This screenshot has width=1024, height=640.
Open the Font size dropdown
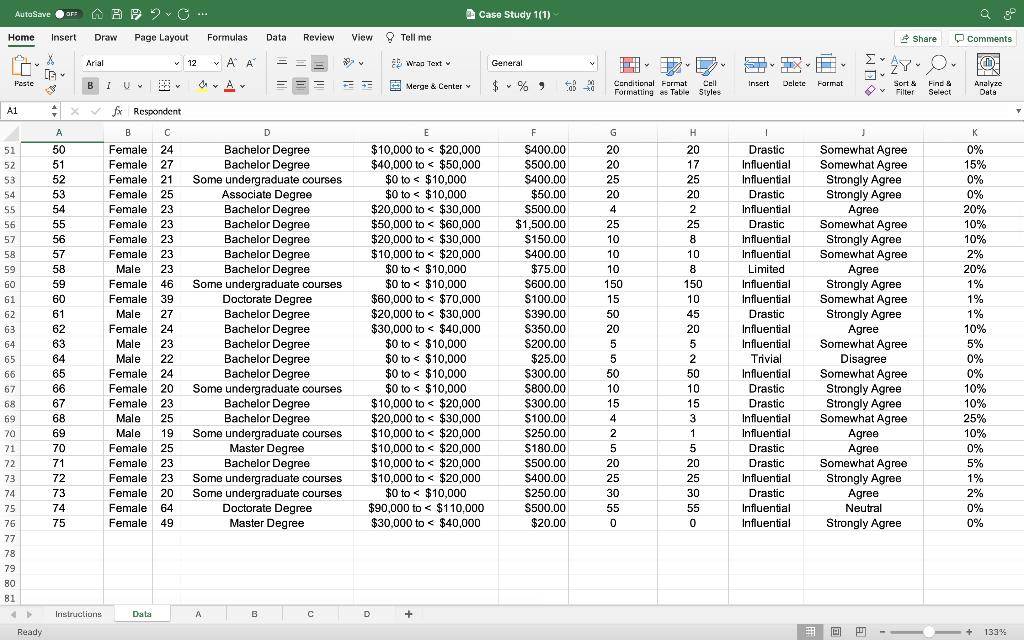pos(203,62)
